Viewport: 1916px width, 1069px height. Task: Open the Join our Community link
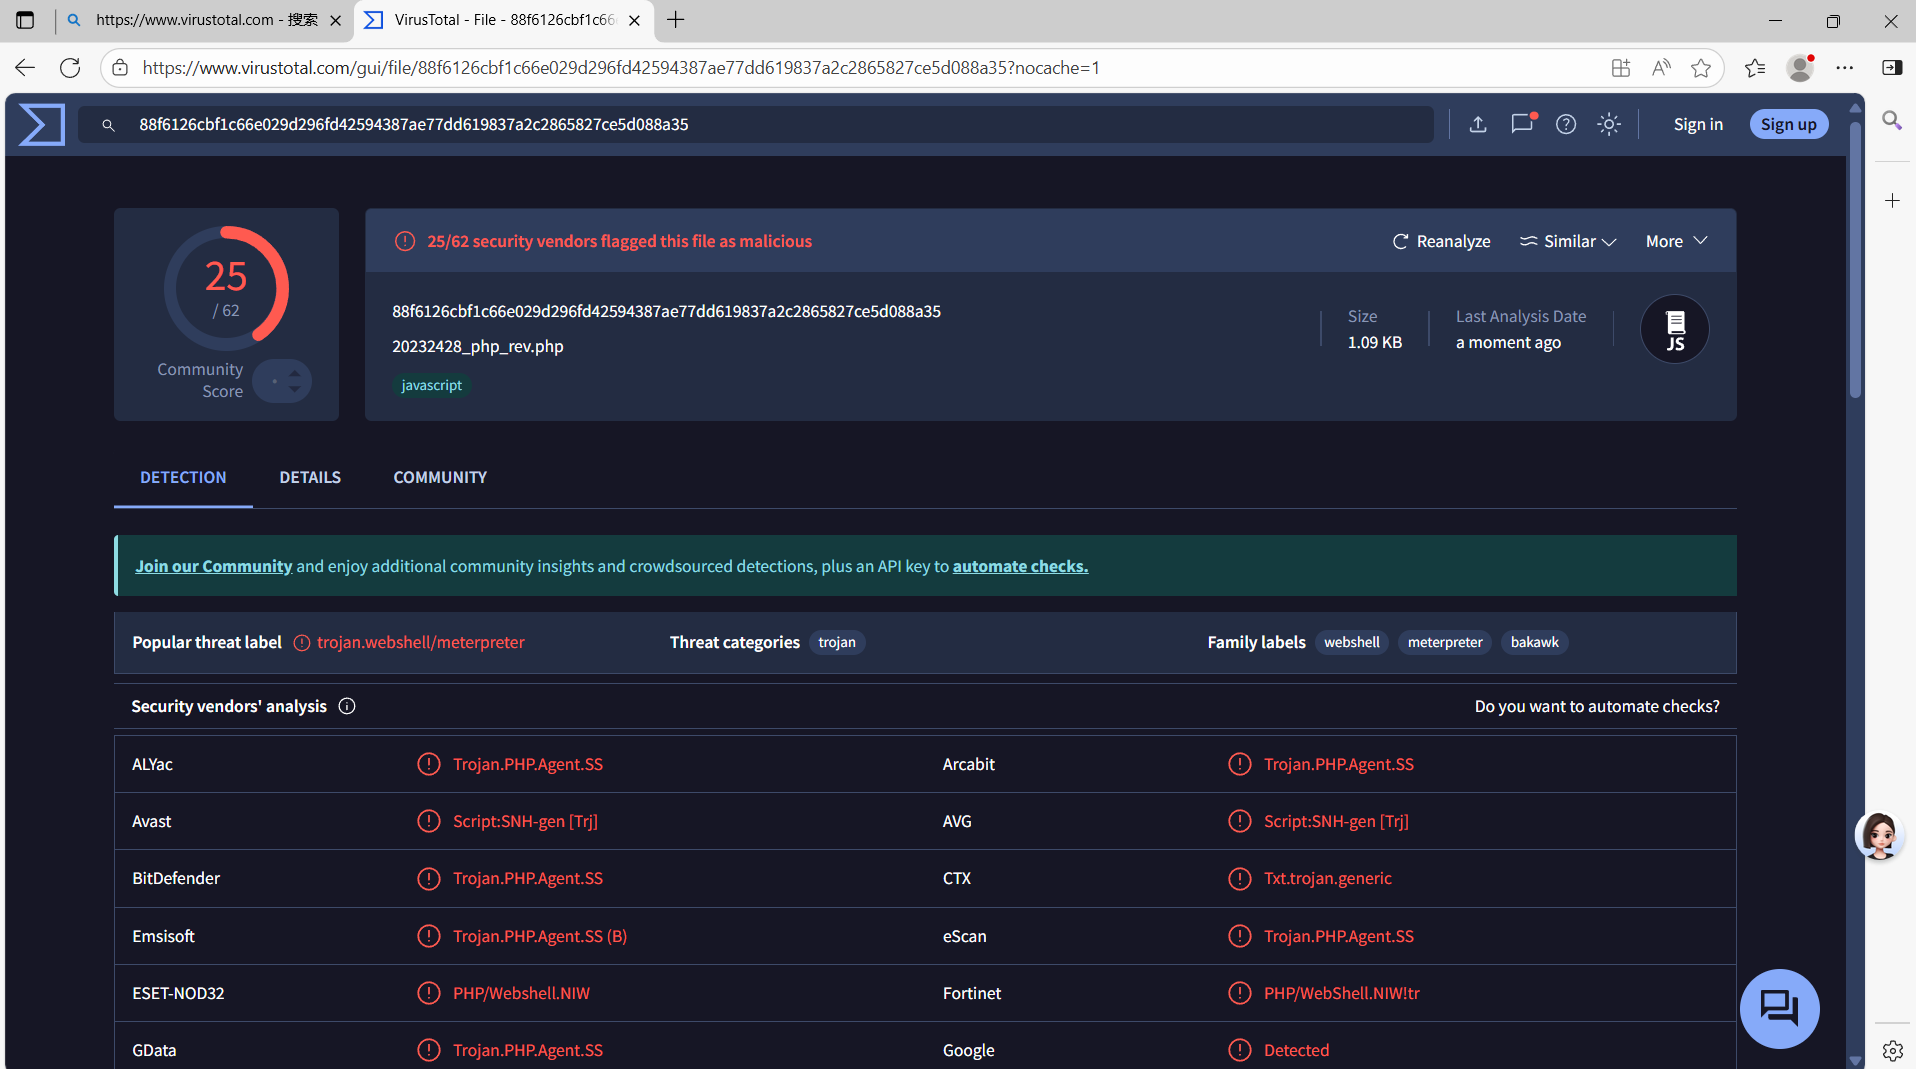pyautogui.click(x=214, y=566)
